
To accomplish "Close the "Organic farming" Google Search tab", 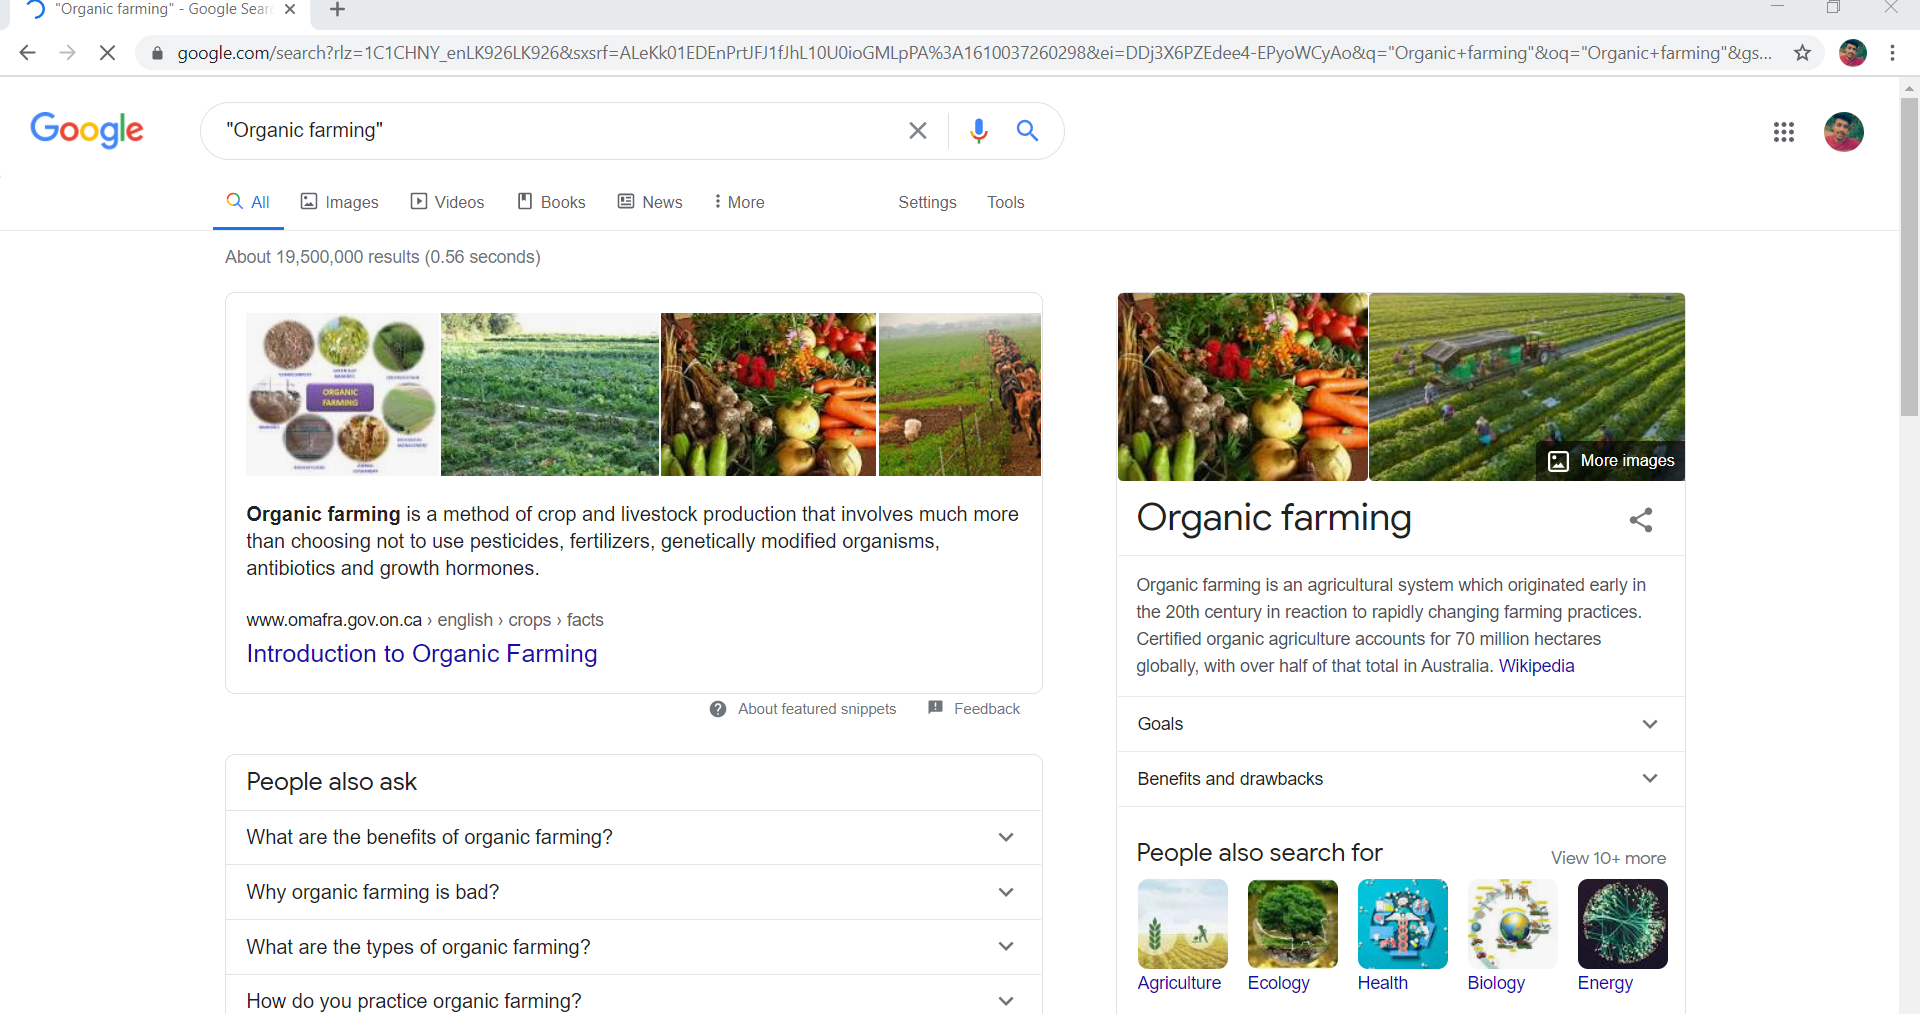I will 290,9.
